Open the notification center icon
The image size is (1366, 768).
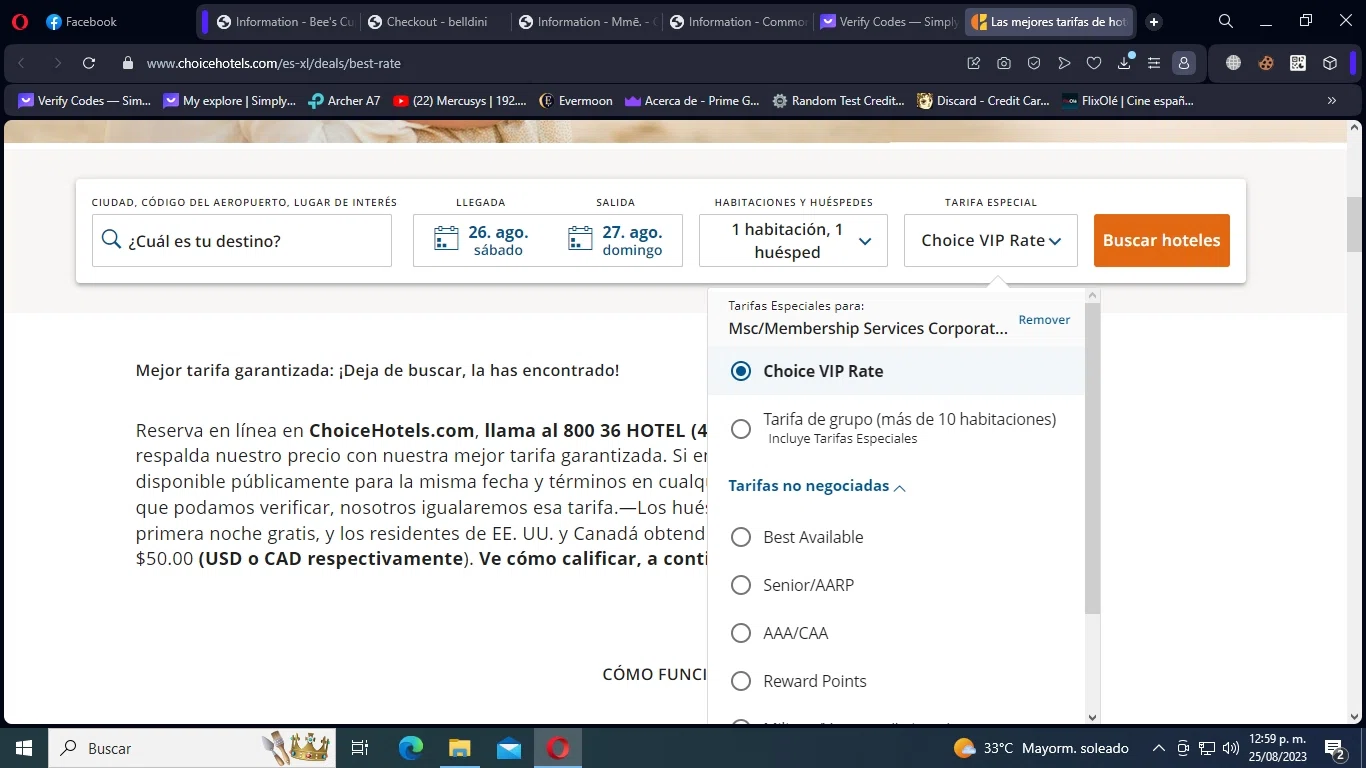(x=1334, y=748)
